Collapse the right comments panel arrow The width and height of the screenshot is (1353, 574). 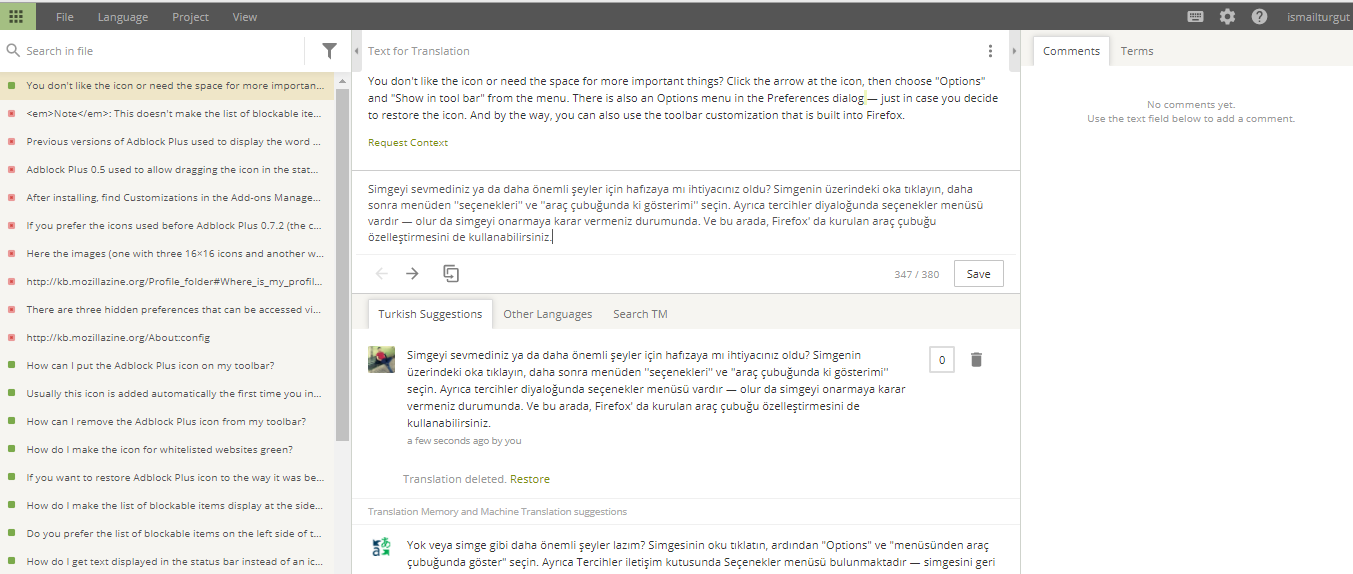pyautogui.click(x=1014, y=51)
